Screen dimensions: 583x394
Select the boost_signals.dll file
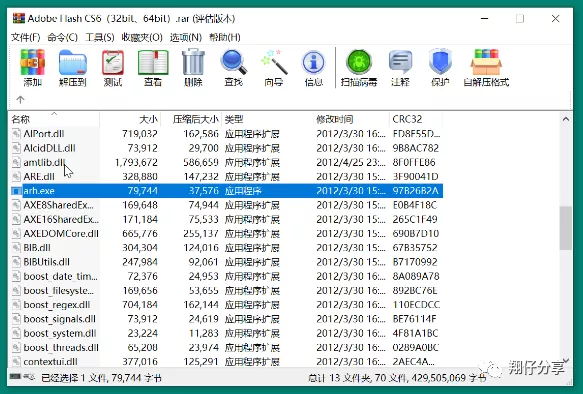pyautogui.click(x=59, y=319)
